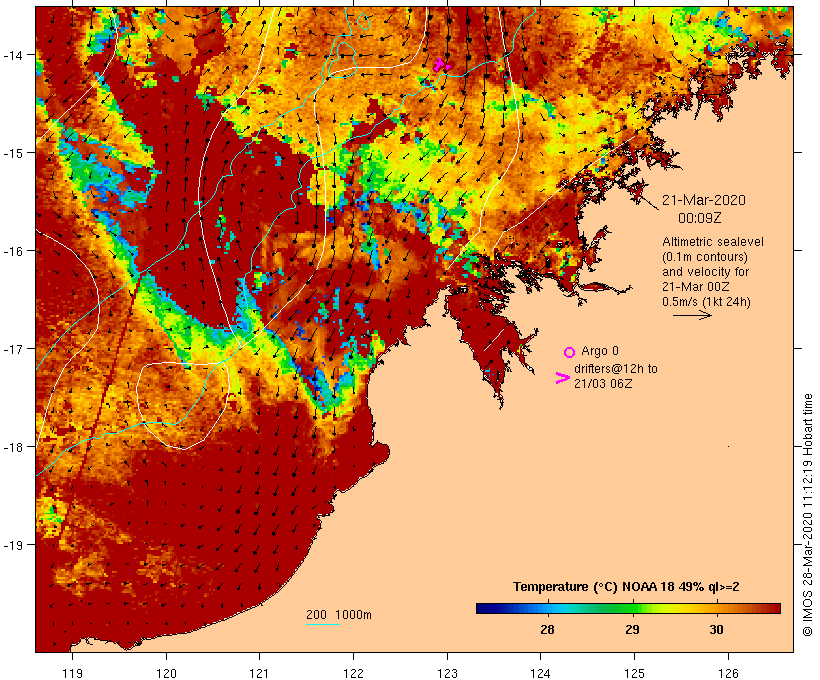The image size is (820, 680).
Task: Click the -17 latitude axis label
Action: (x=12, y=348)
